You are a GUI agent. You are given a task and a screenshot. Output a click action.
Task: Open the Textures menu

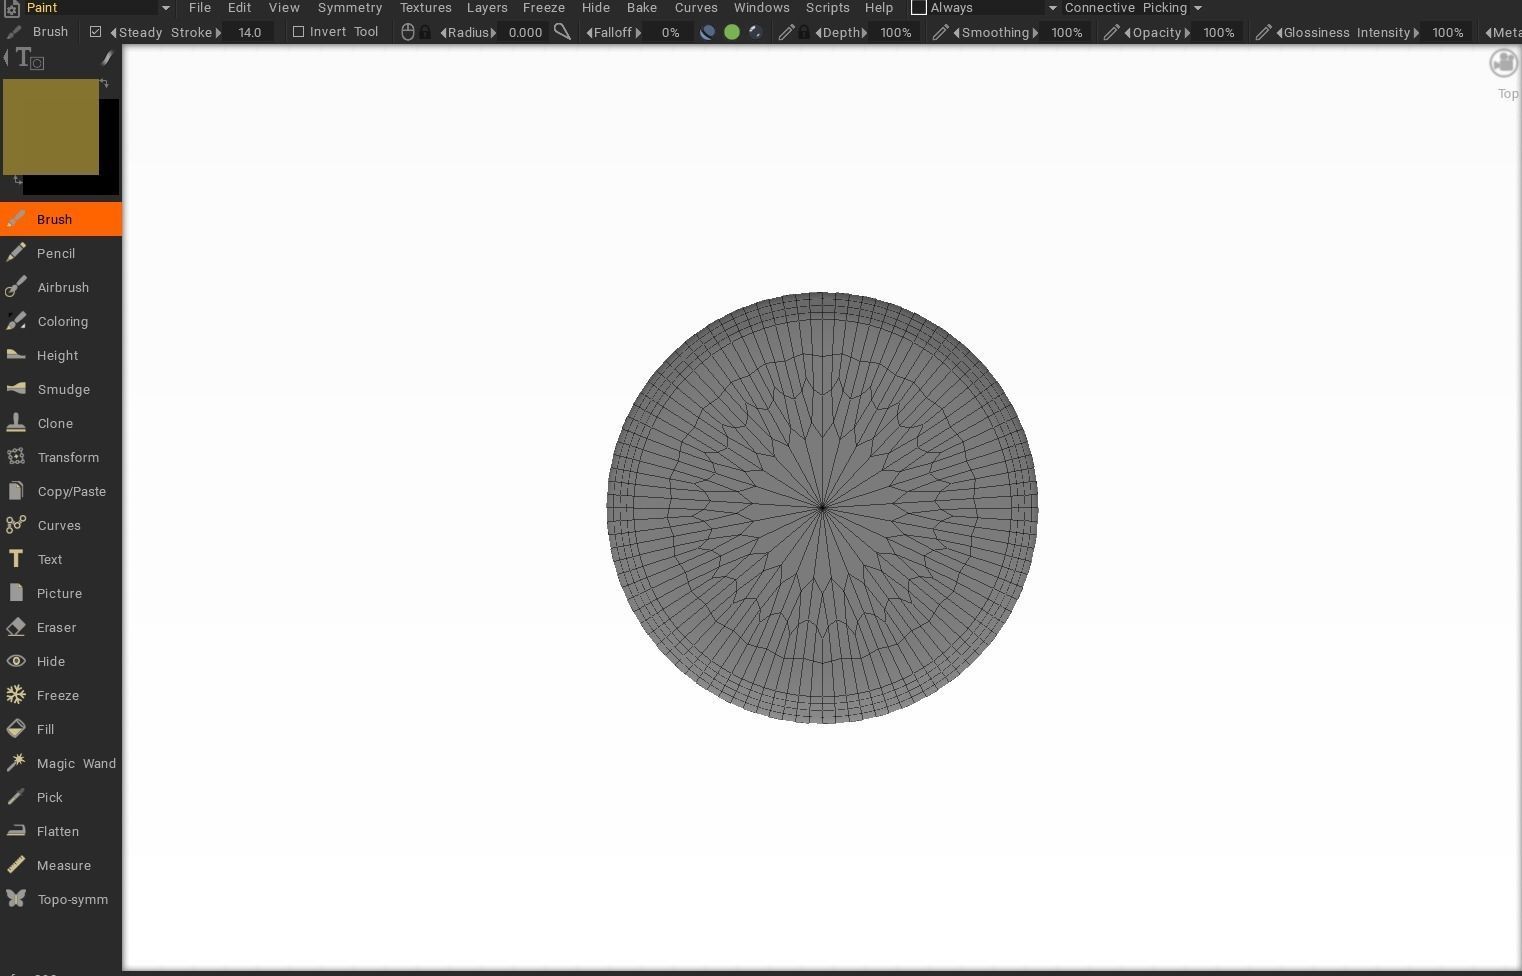pyautogui.click(x=426, y=7)
